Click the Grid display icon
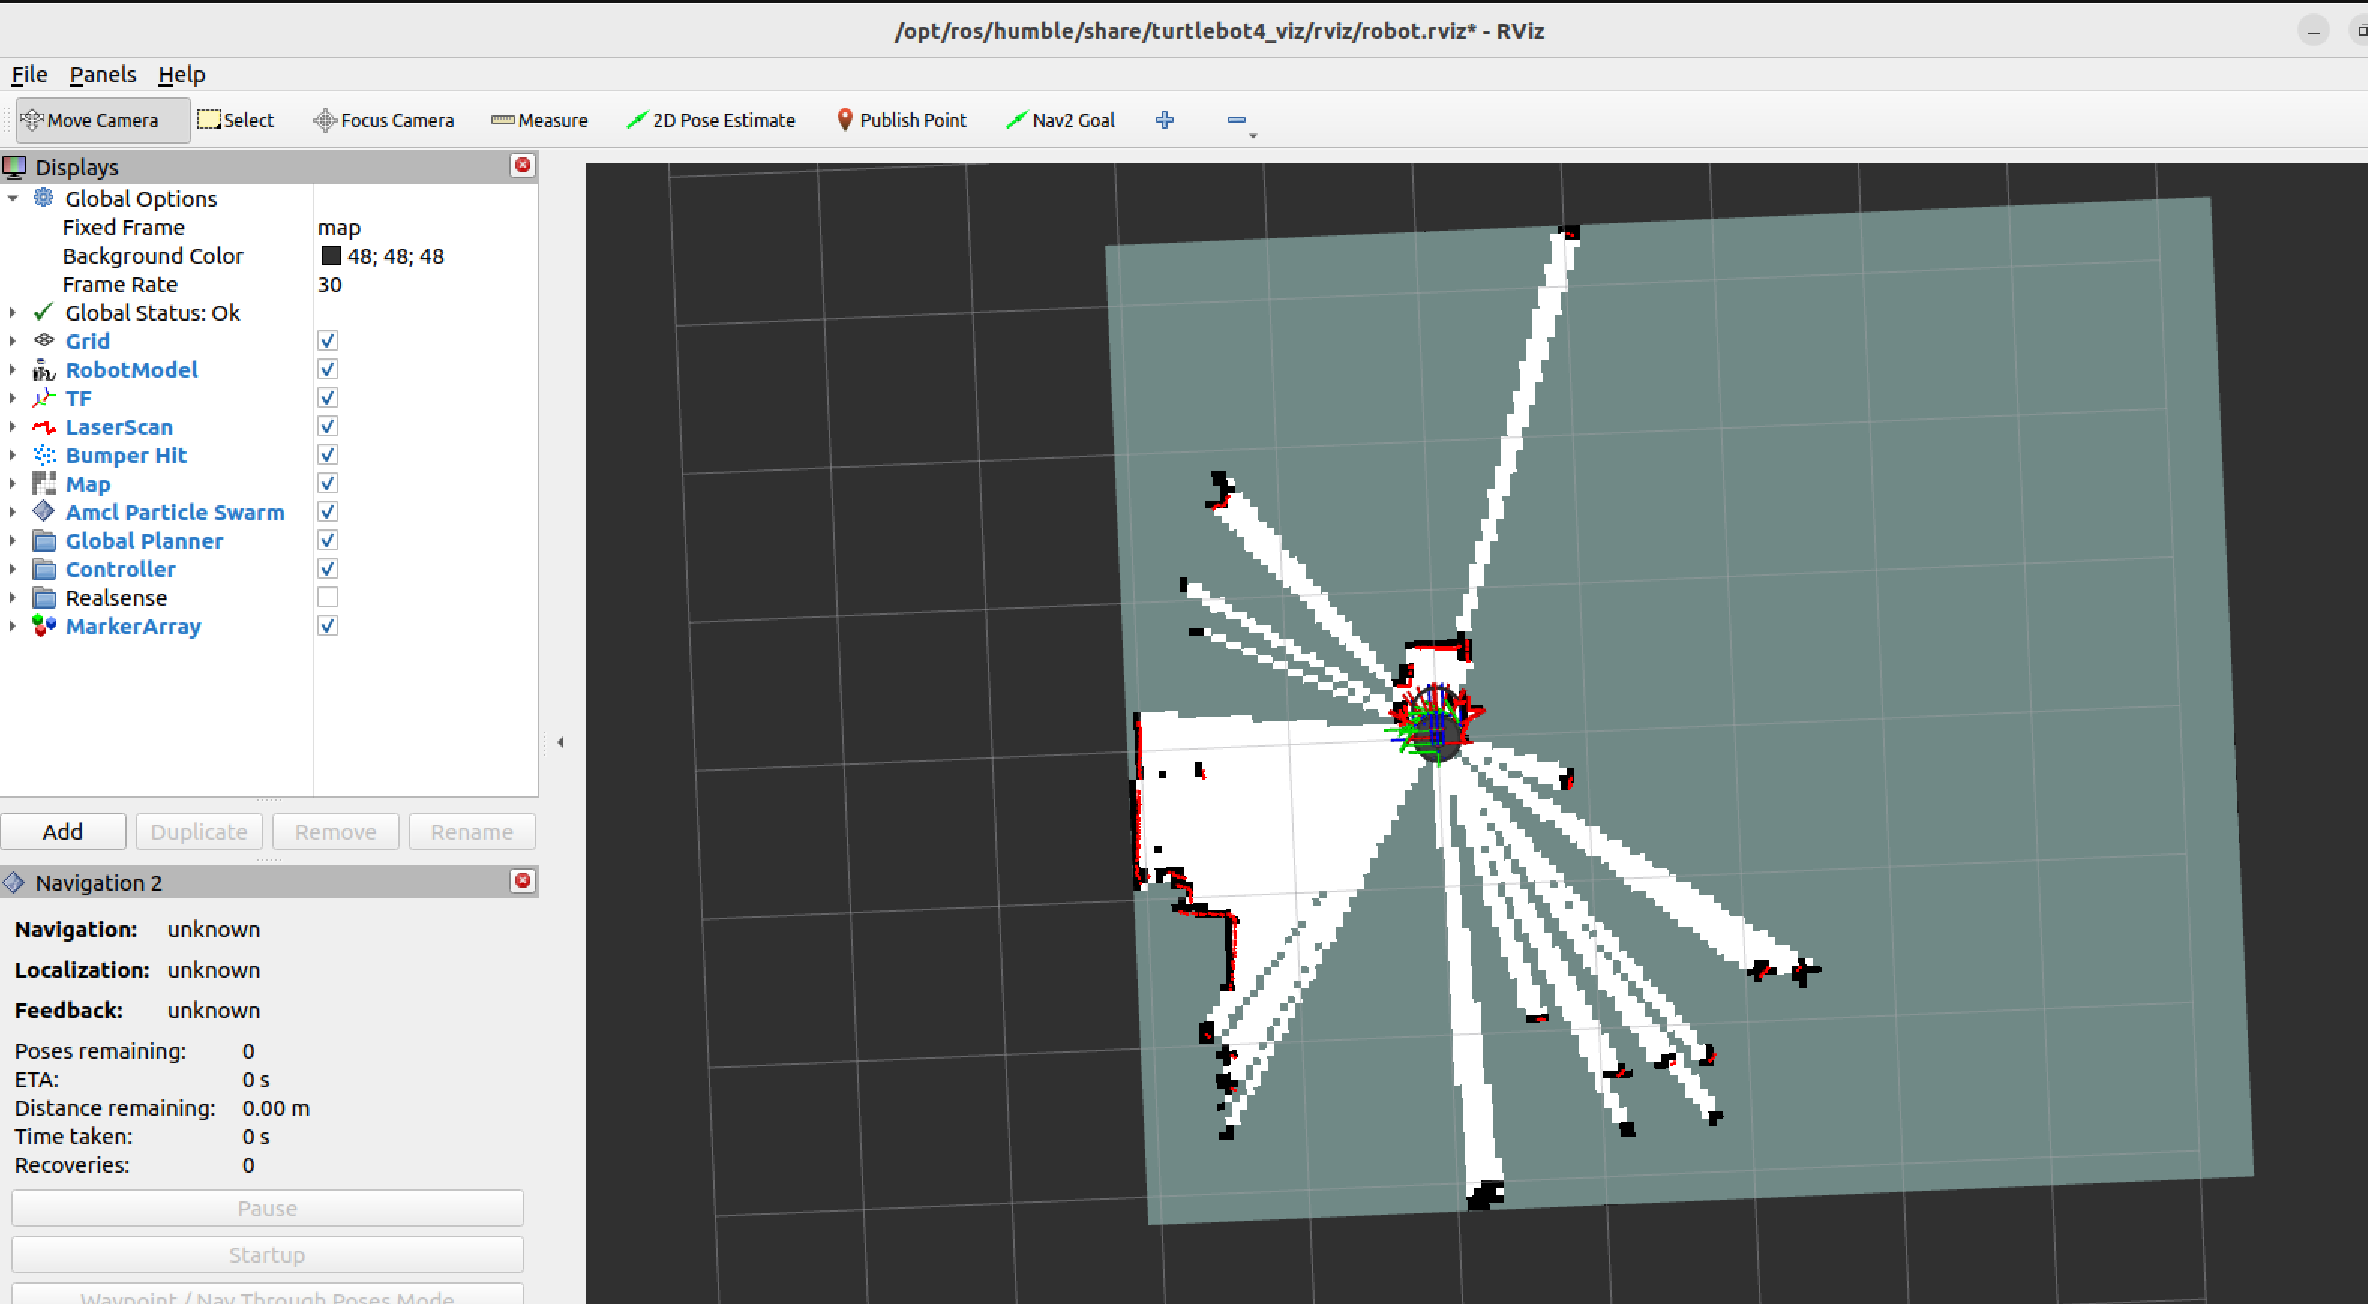The width and height of the screenshot is (2368, 1304). tap(44, 341)
